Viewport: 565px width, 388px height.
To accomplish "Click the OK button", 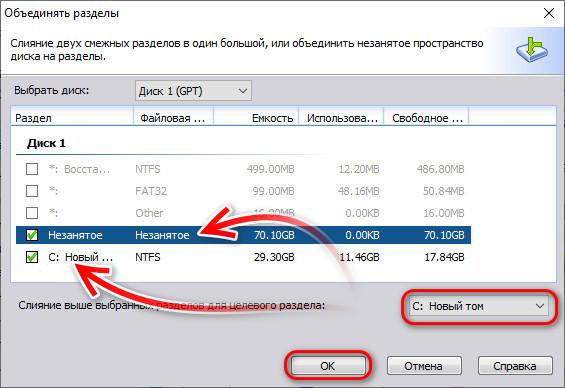I will click(x=328, y=366).
